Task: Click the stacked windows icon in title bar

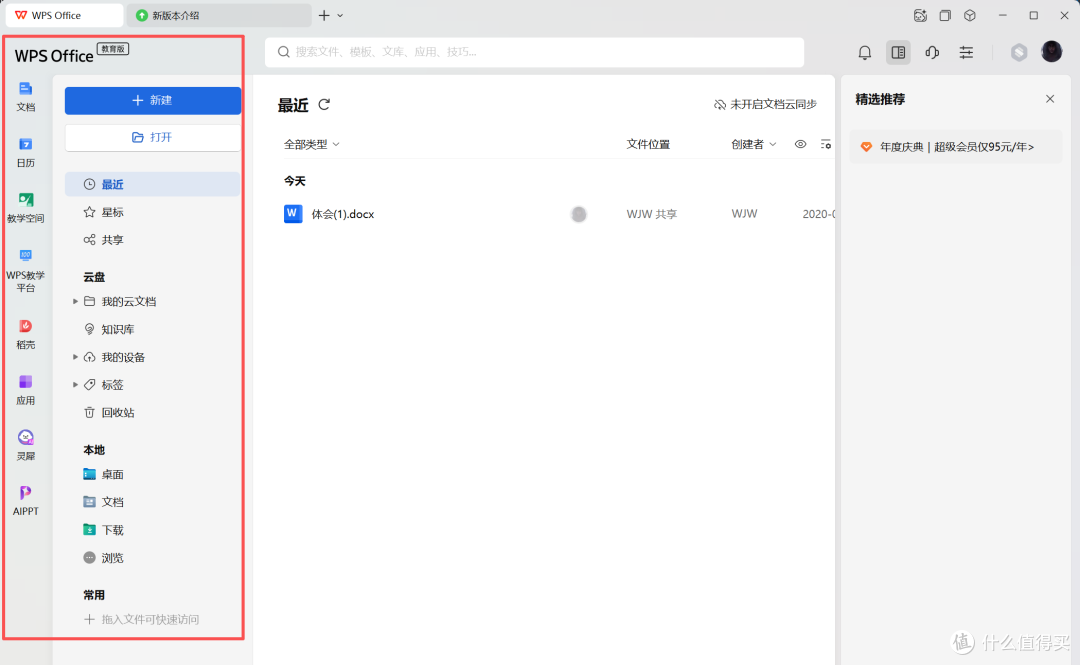Action: click(x=945, y=15)
